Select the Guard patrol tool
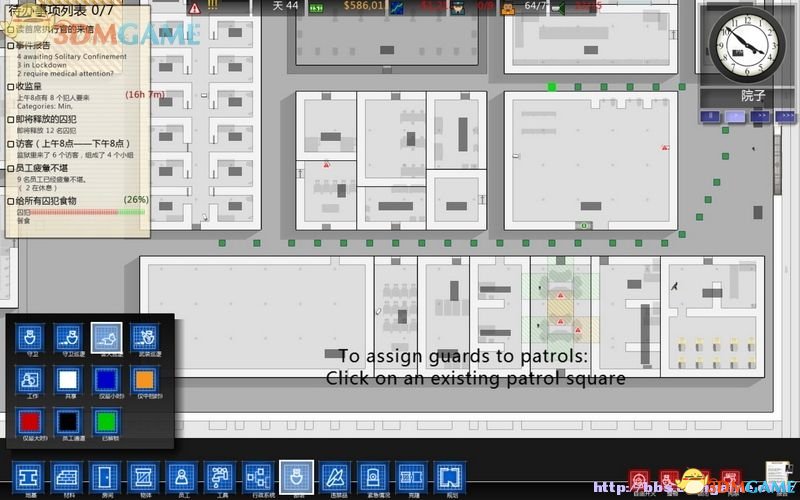The height and width of the screenshot is (500, 800). pyautogui.click(x=68, y=337)
